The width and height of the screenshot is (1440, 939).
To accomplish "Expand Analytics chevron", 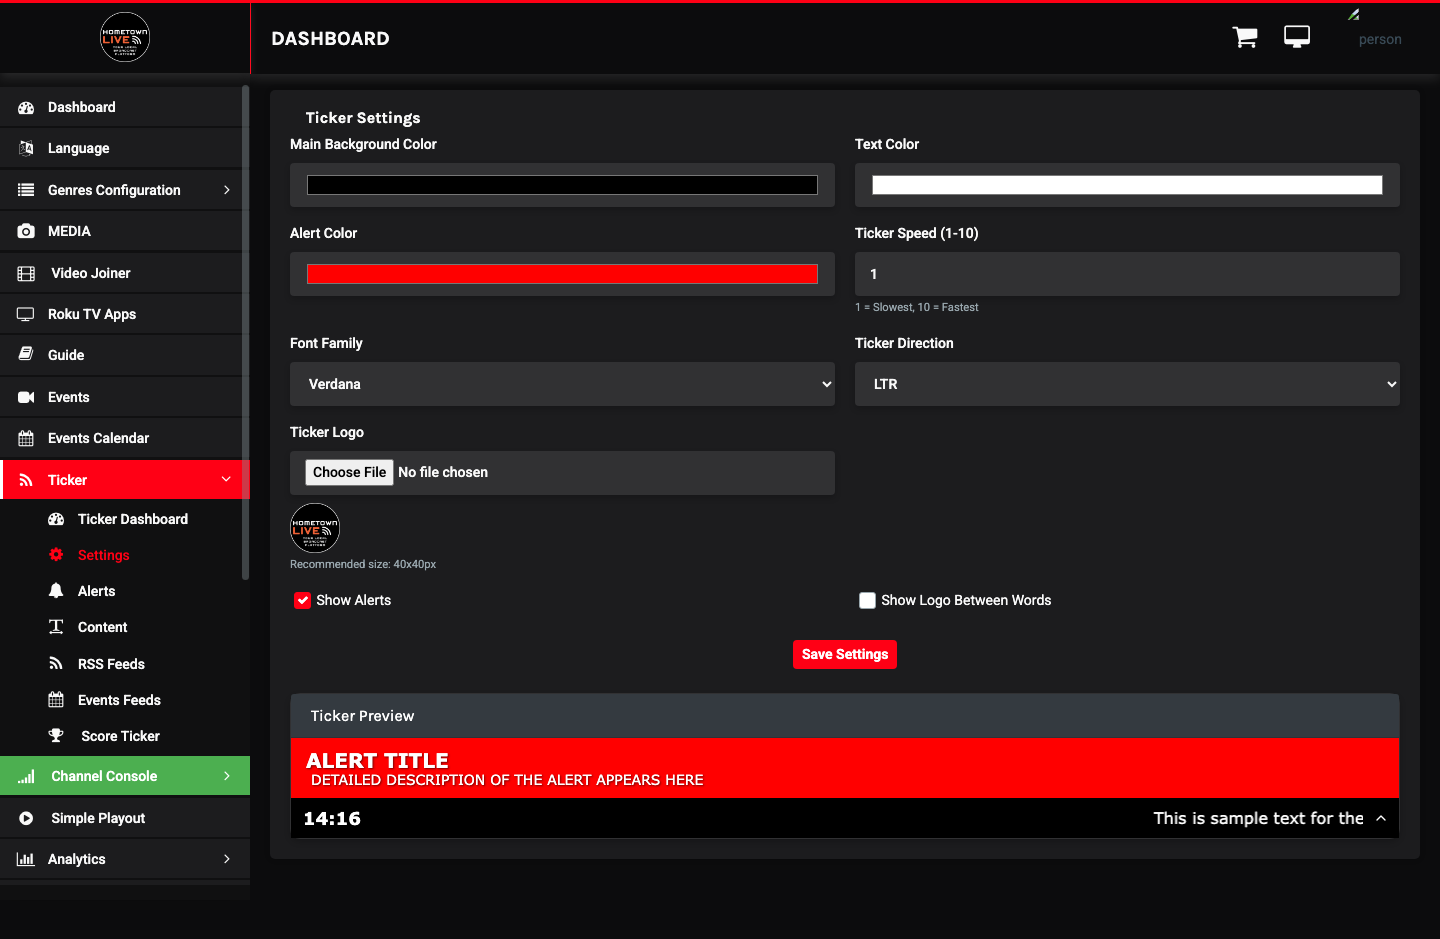I will (227, 859).
